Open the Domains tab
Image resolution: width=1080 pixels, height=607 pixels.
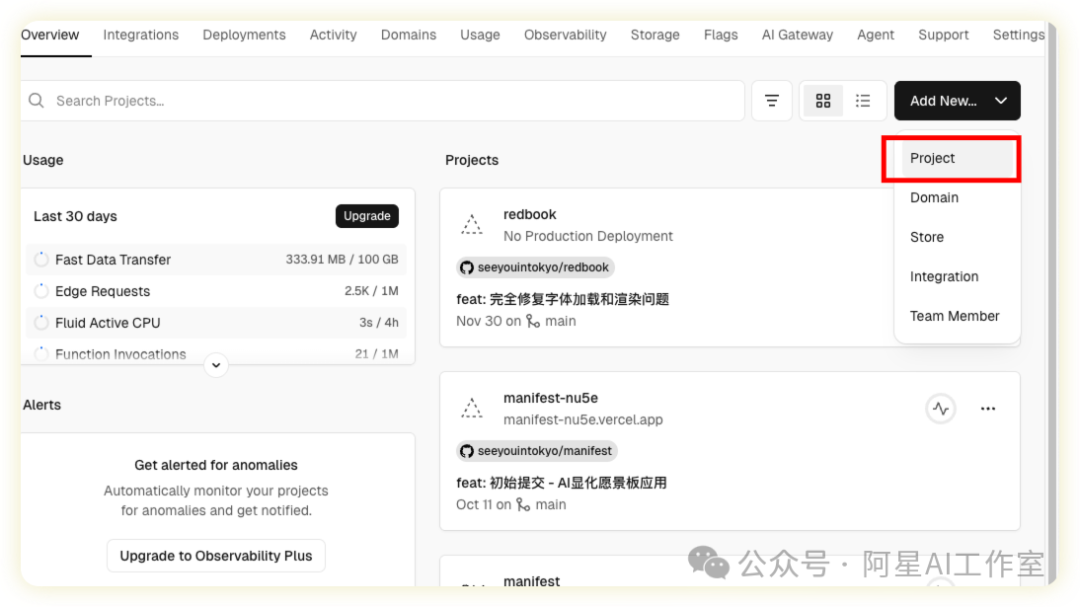(408, 35)
